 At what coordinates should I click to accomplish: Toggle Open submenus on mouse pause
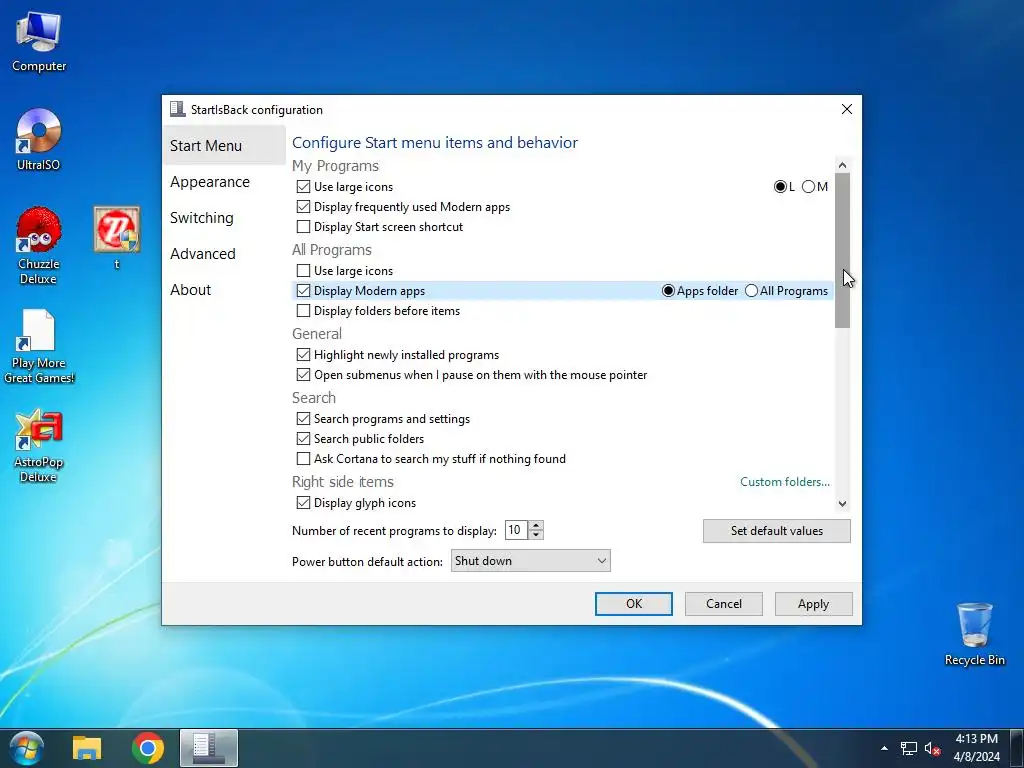pos(303,375)
